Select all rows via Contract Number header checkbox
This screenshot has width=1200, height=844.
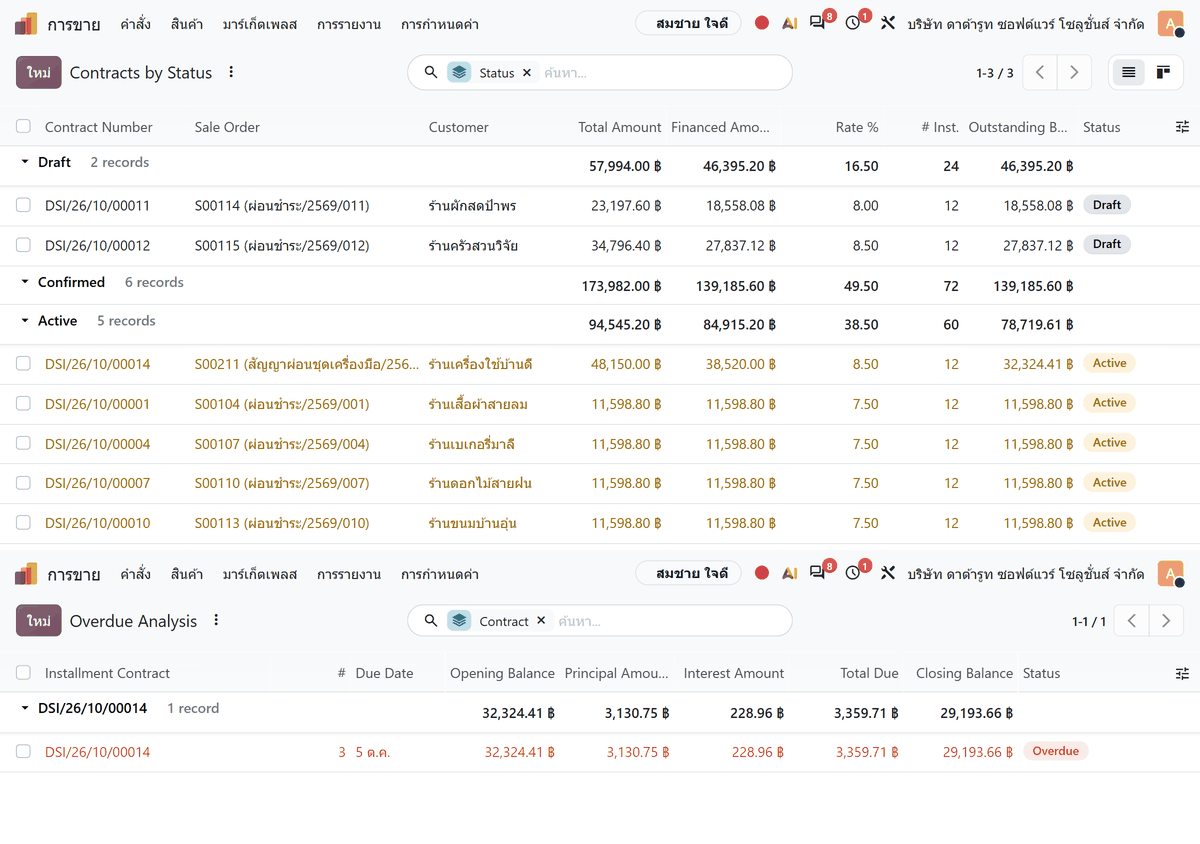tap(24, 127)
